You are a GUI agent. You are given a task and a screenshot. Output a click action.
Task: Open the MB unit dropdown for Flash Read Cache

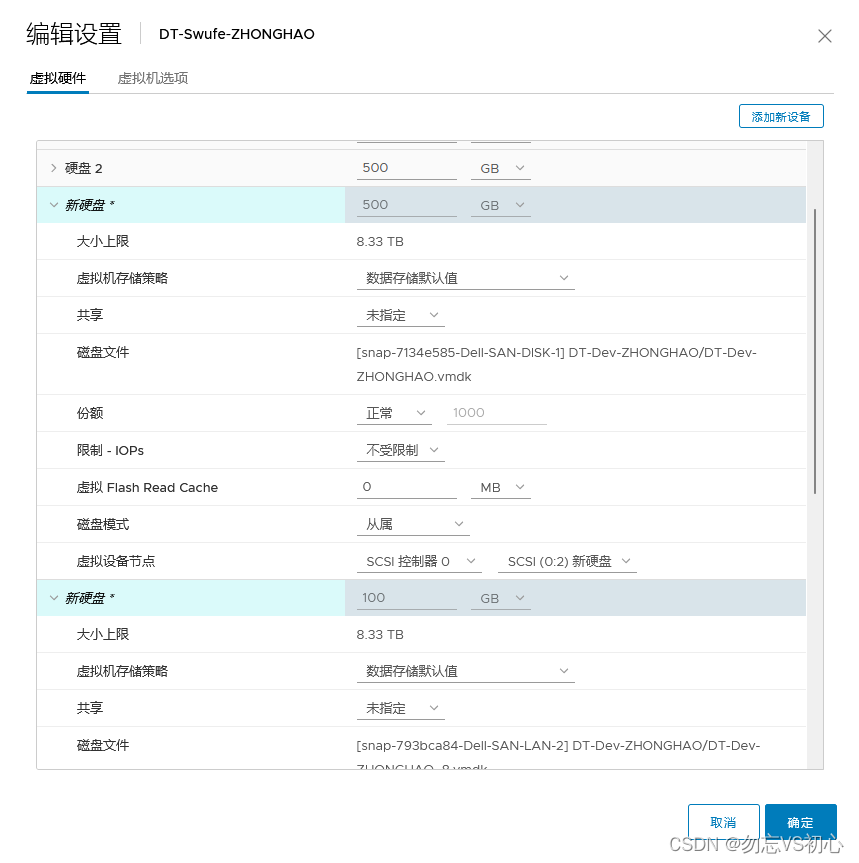click(500, 487)
